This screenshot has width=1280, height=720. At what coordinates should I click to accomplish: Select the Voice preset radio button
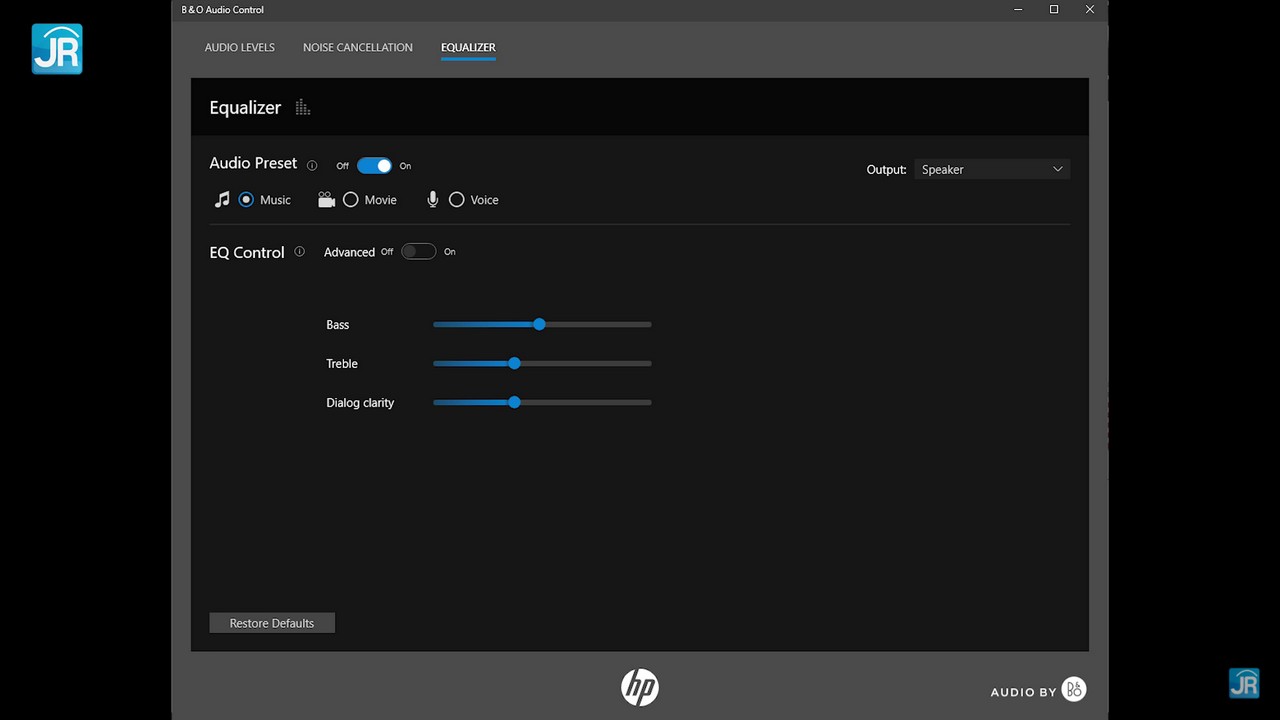tap(457, 200)
